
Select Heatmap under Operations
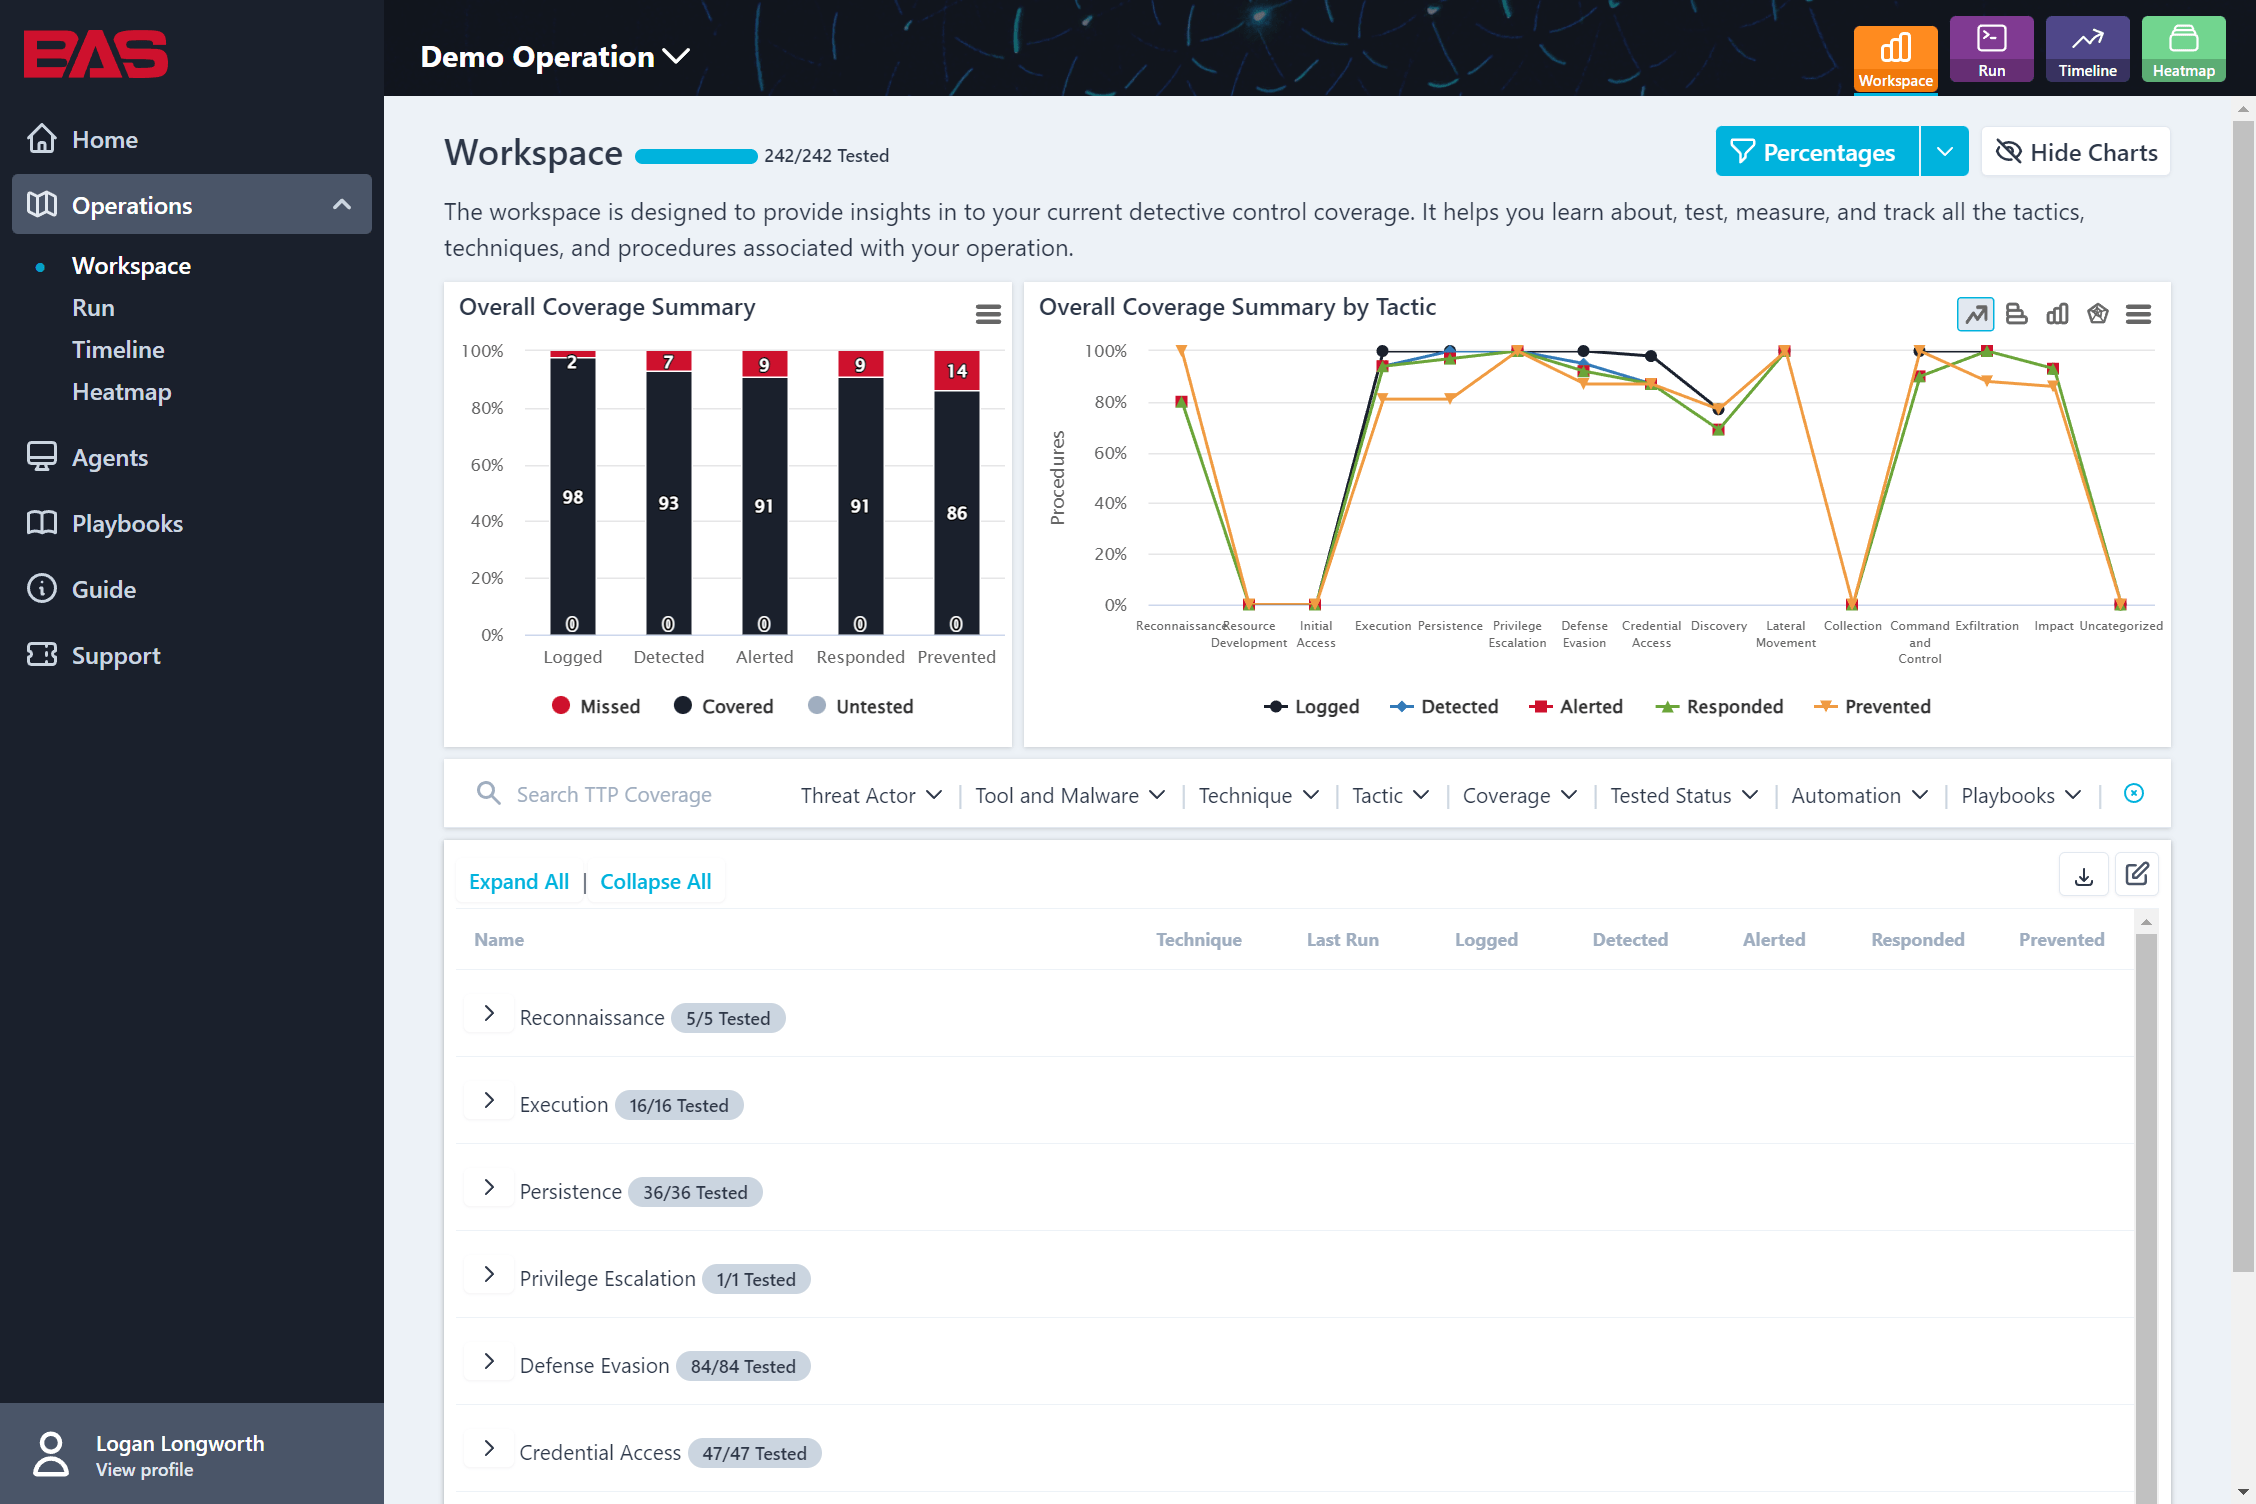(122, 392)
